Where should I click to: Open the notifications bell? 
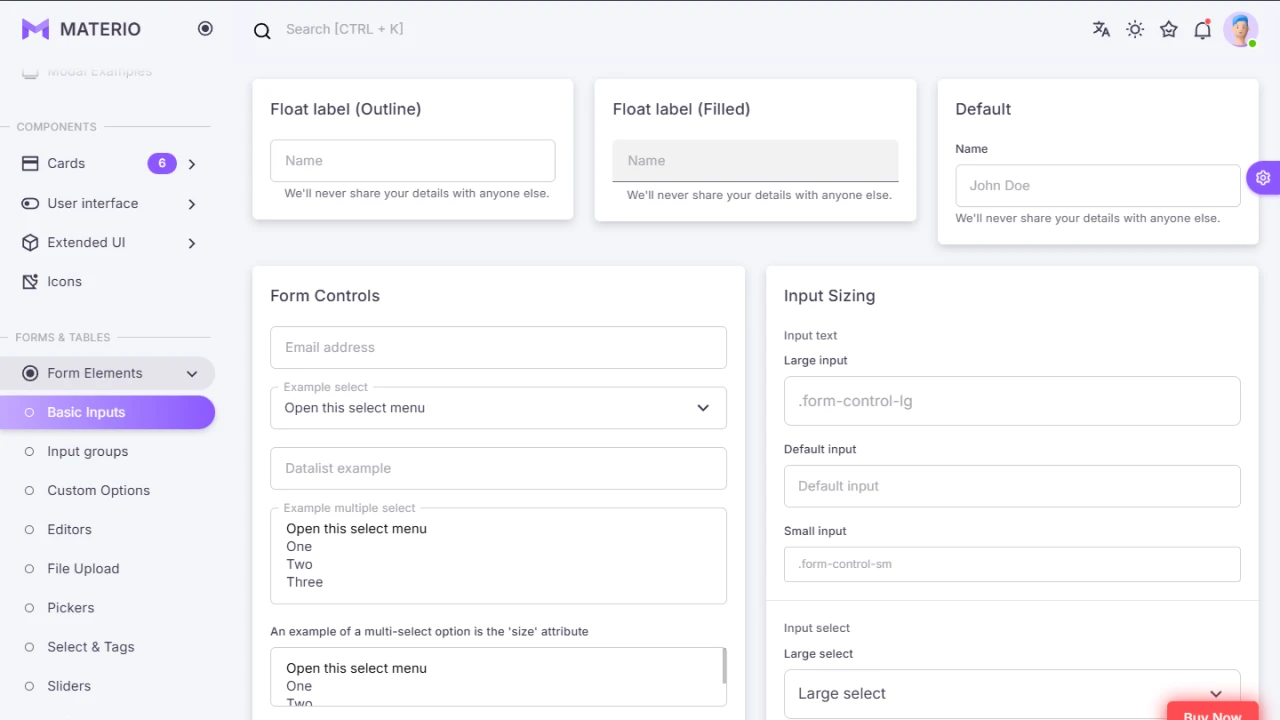point(1202,29)
